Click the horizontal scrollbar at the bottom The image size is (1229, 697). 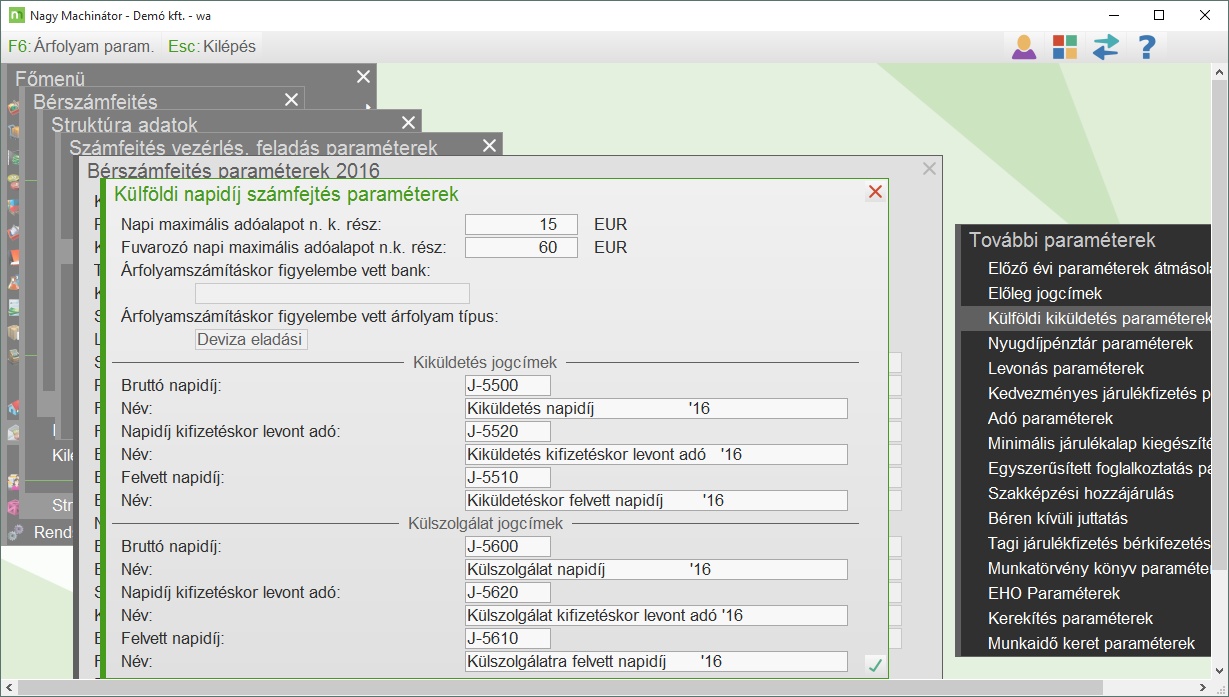coord(600,688)
